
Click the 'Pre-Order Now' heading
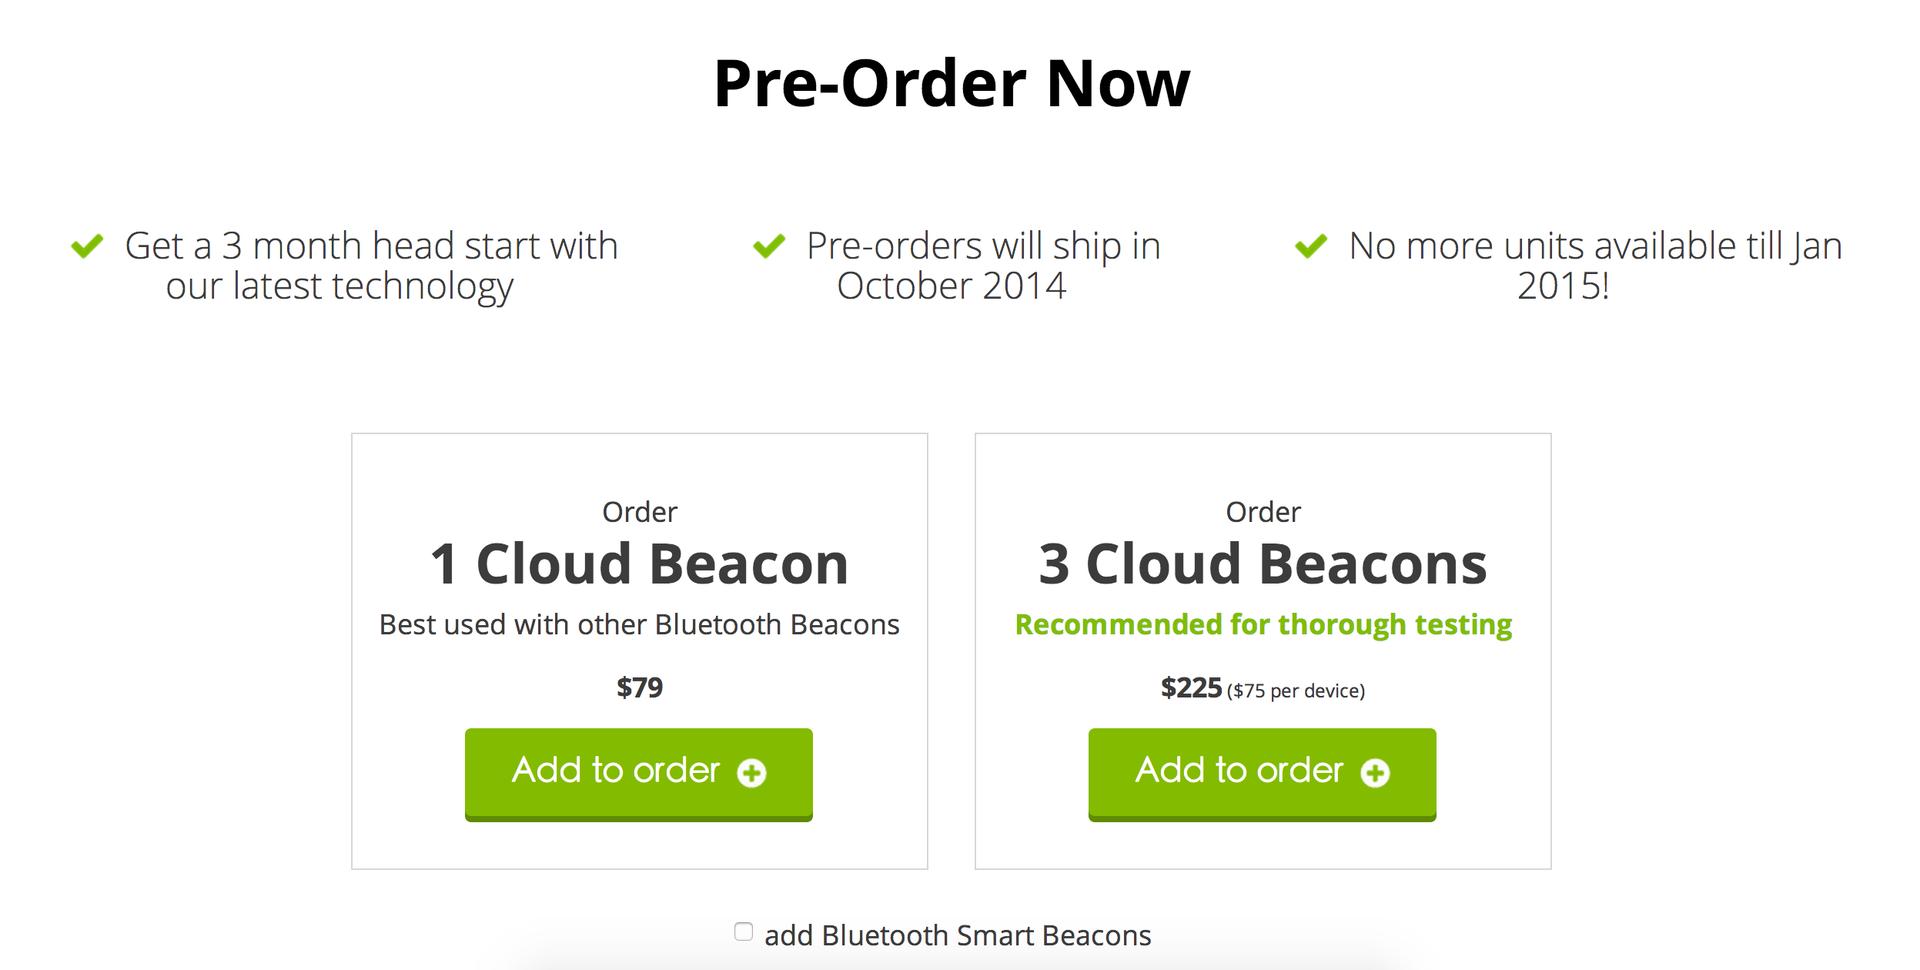pos(951,83)
